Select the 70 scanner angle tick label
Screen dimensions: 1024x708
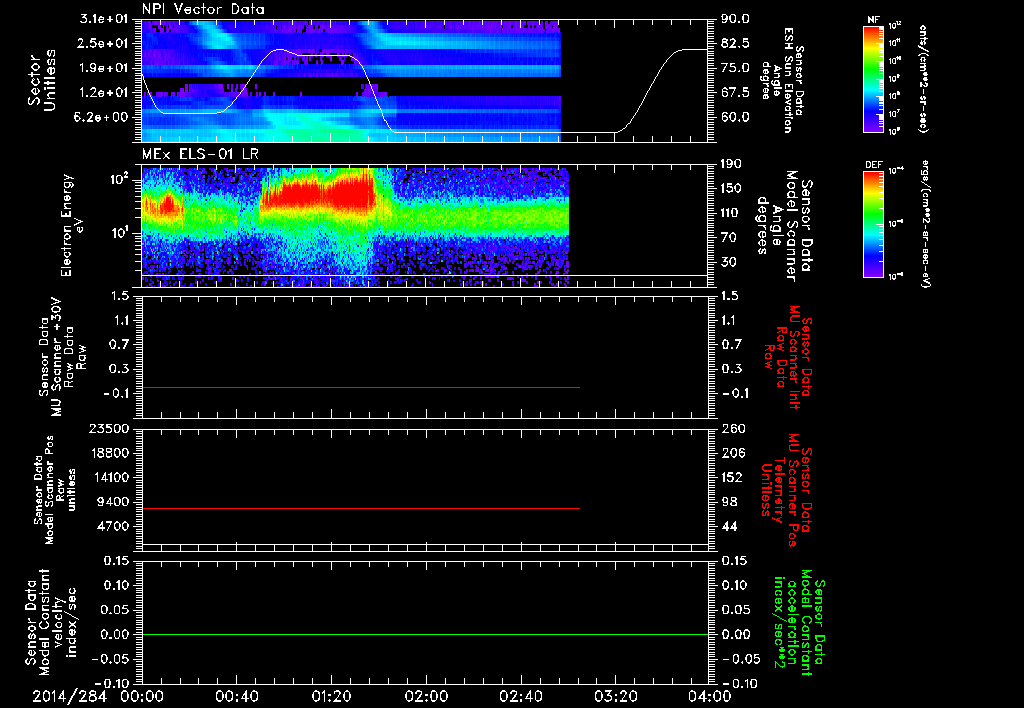tap(728, 238)
